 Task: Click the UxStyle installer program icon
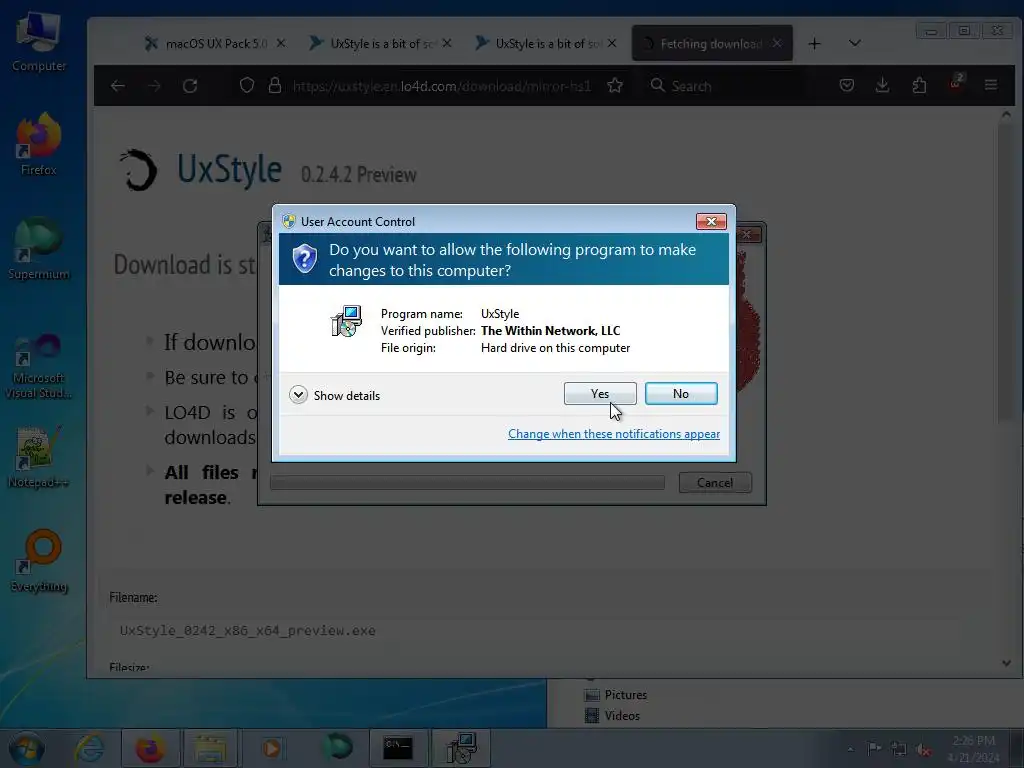tap(346, 321)
